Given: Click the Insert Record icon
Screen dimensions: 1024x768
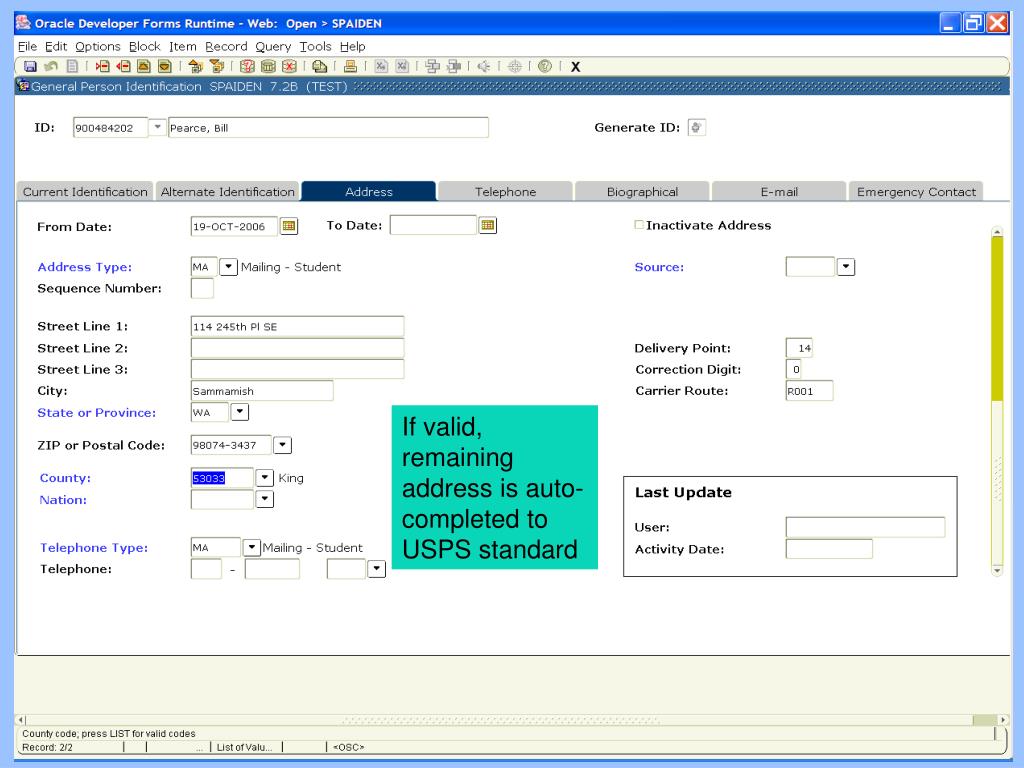Looking at the screenshot, I should [x=103, y=66].
